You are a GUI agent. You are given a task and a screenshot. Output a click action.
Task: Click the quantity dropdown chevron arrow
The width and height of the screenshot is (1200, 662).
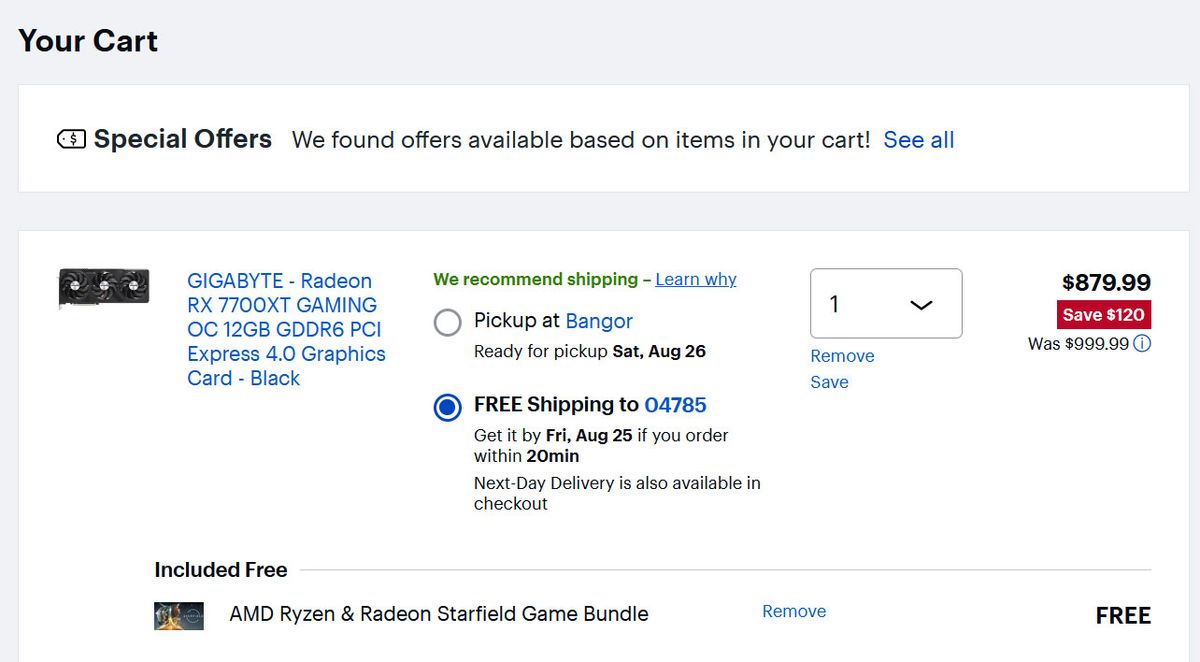pyautogui.click(x=921, y=305)
